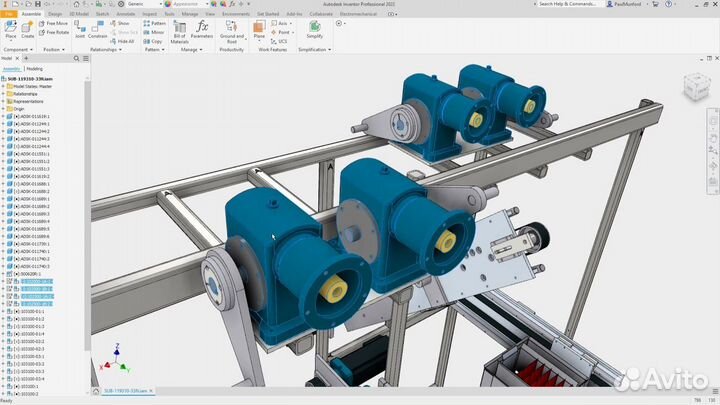The height and width of the screenshot is (405, 720).
Task: Click the Mirror component tool
Action: 154,32
